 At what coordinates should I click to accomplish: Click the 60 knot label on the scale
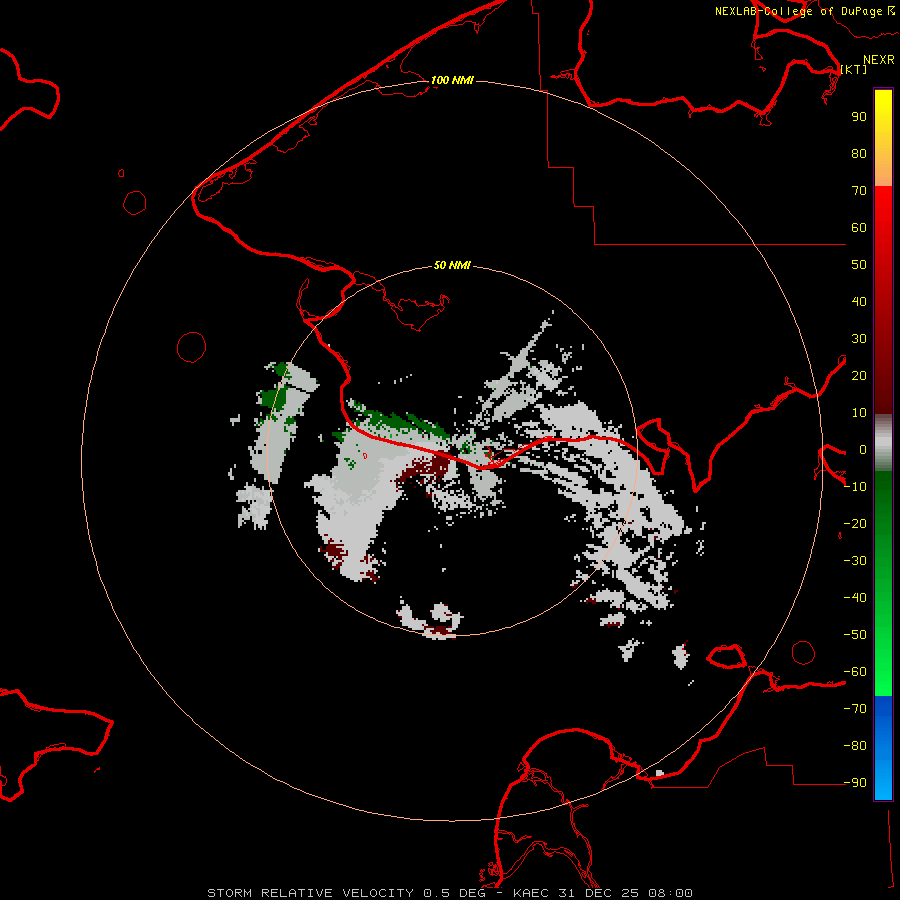coord(859,227)
